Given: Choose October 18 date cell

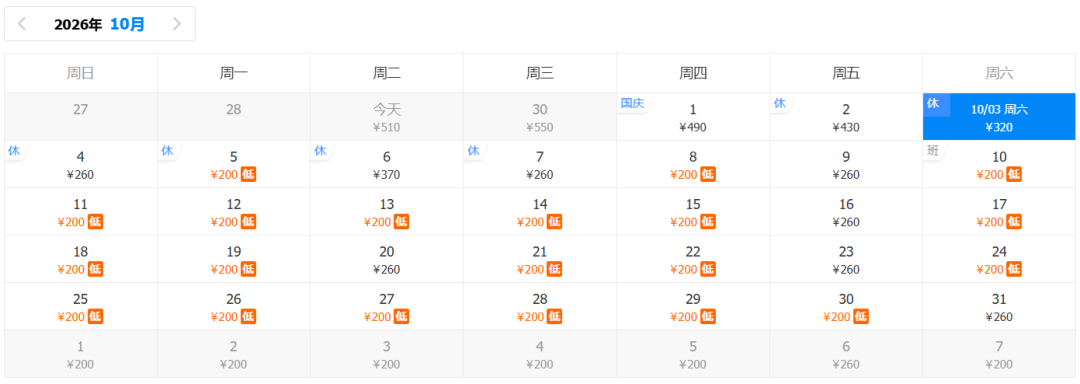Looking at the screenshot, I should pyautogui.click(x=81, y=259).
